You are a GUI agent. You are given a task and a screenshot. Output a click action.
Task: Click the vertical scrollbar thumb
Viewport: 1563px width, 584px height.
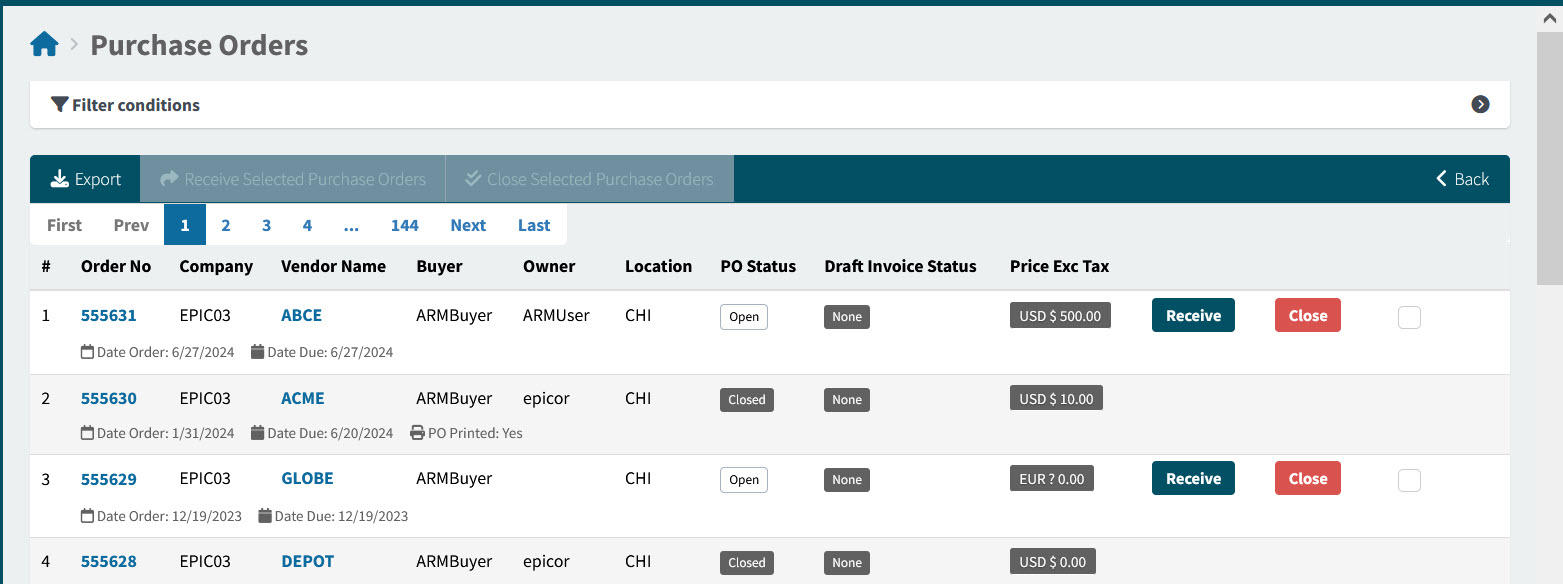1549,160
